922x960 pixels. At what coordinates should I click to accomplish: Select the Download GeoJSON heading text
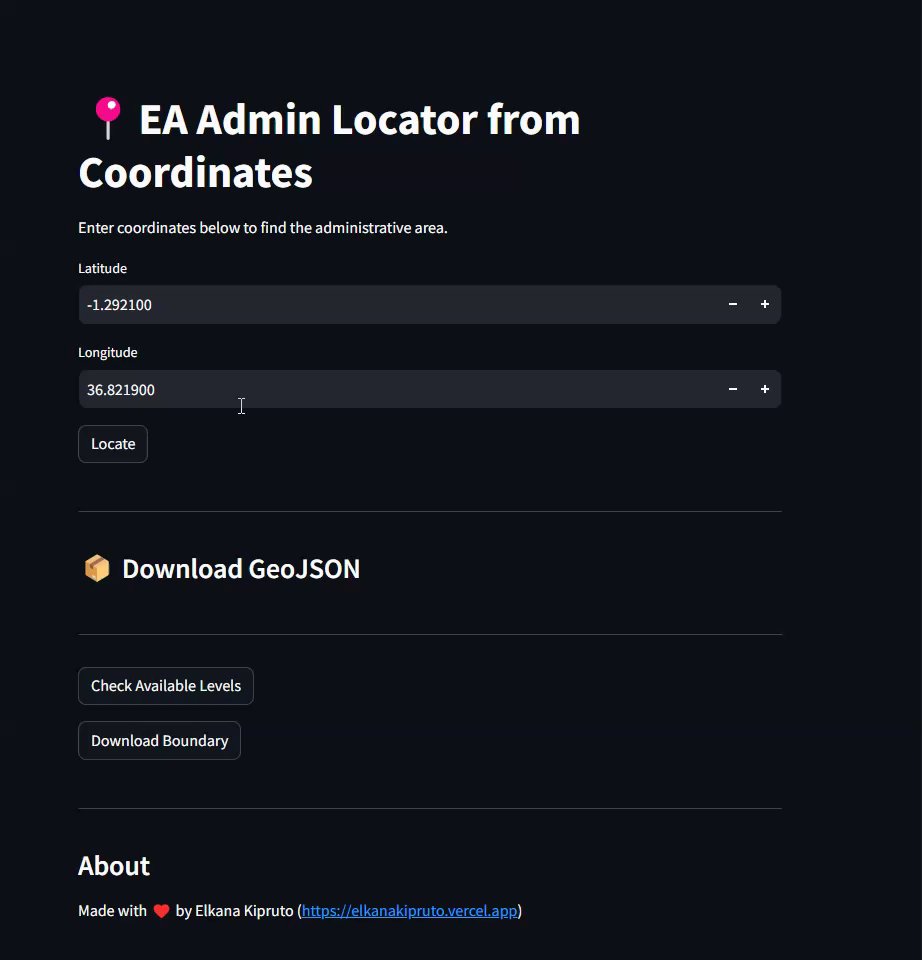click(x=241, y=569)
